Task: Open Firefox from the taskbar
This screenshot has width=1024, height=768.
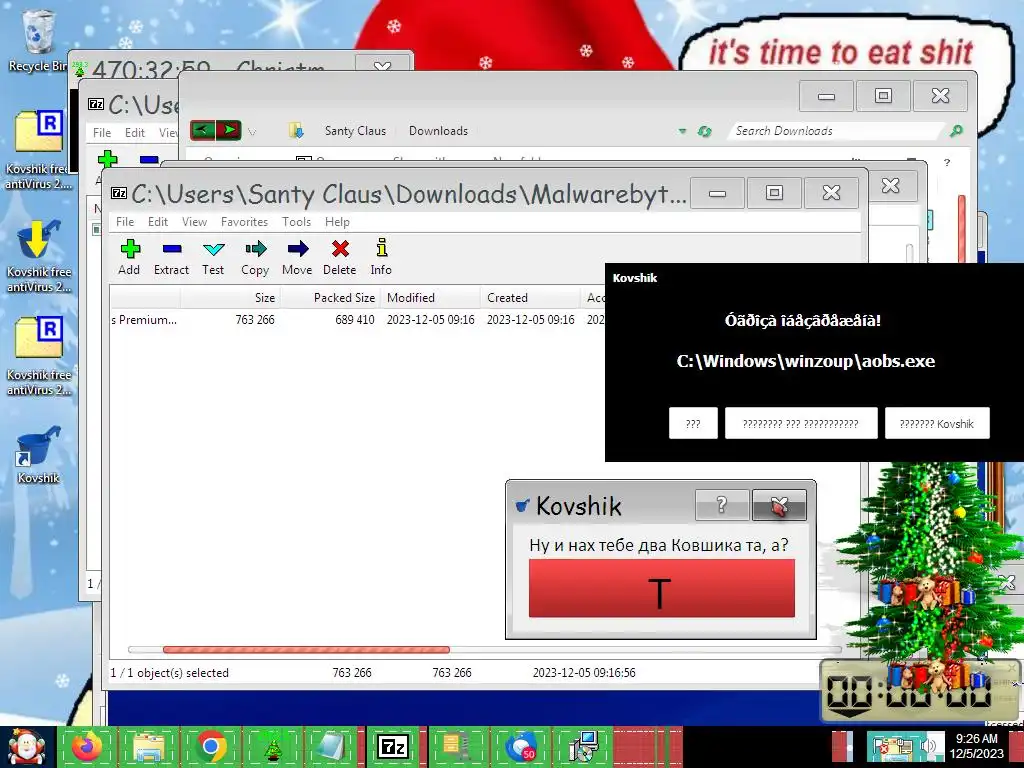Action: tap(87, 747)
